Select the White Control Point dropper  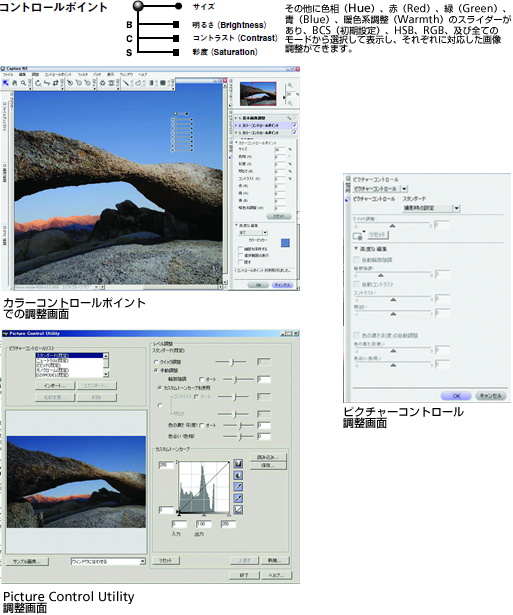coord(87,83)
